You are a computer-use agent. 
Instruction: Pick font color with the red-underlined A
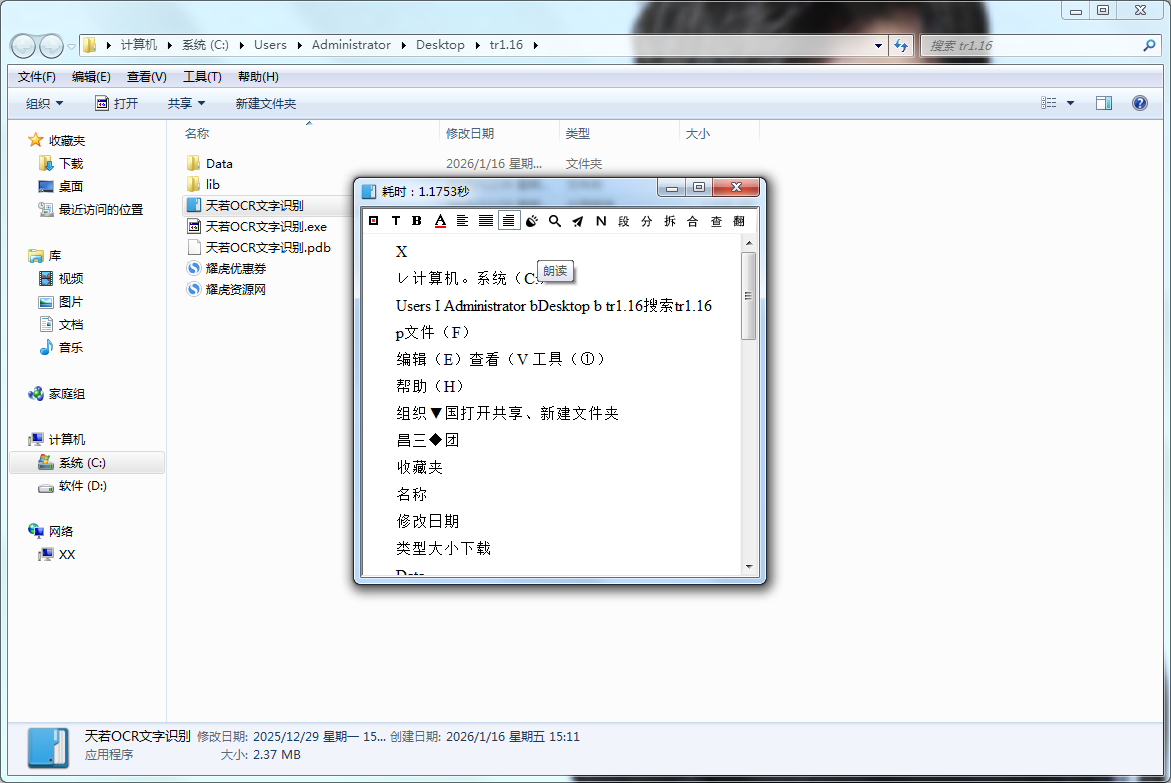coord(440,221)
